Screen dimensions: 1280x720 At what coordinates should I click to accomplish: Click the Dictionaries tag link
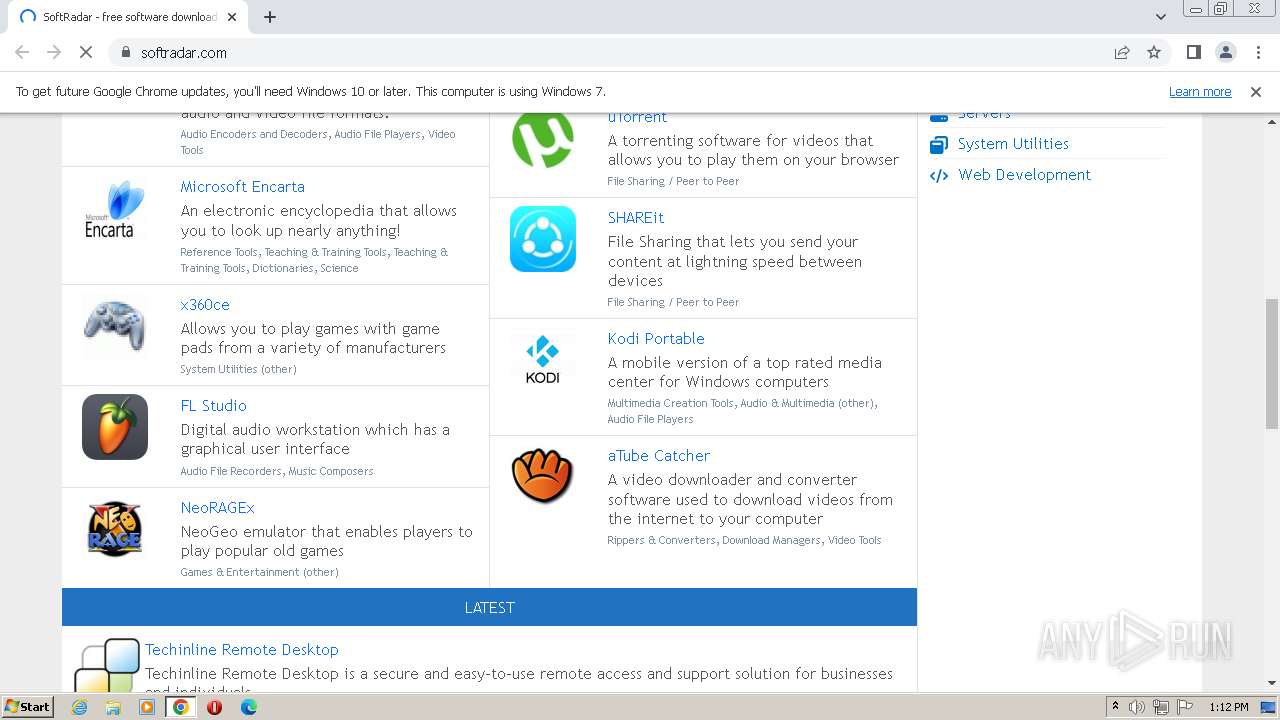[283, 268]
